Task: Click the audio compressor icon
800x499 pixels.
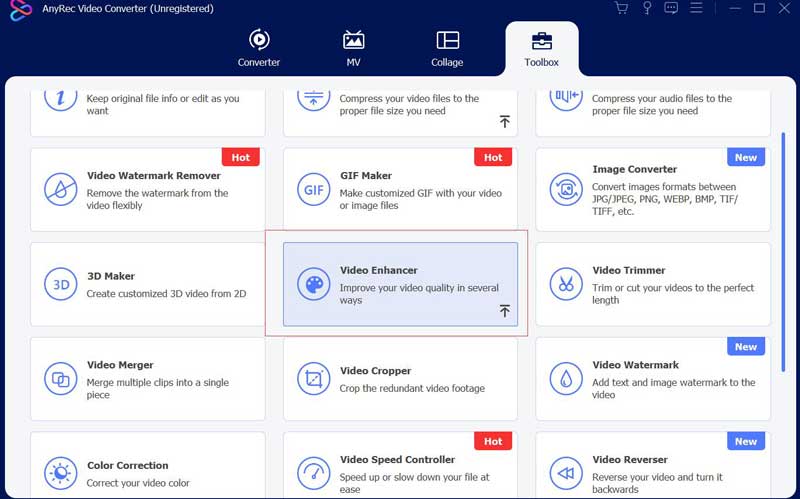Action: click(x=566, y=100)
